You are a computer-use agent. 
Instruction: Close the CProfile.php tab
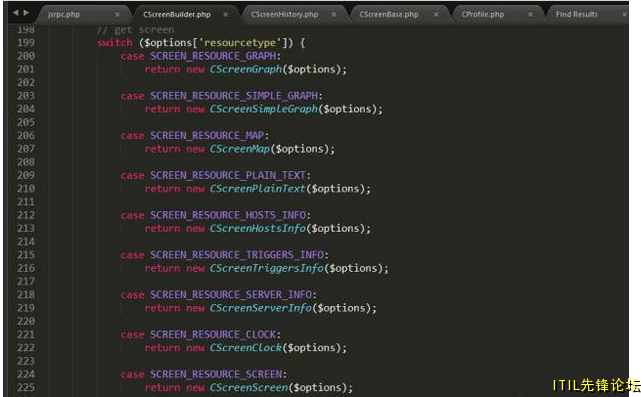coord(530,15)
